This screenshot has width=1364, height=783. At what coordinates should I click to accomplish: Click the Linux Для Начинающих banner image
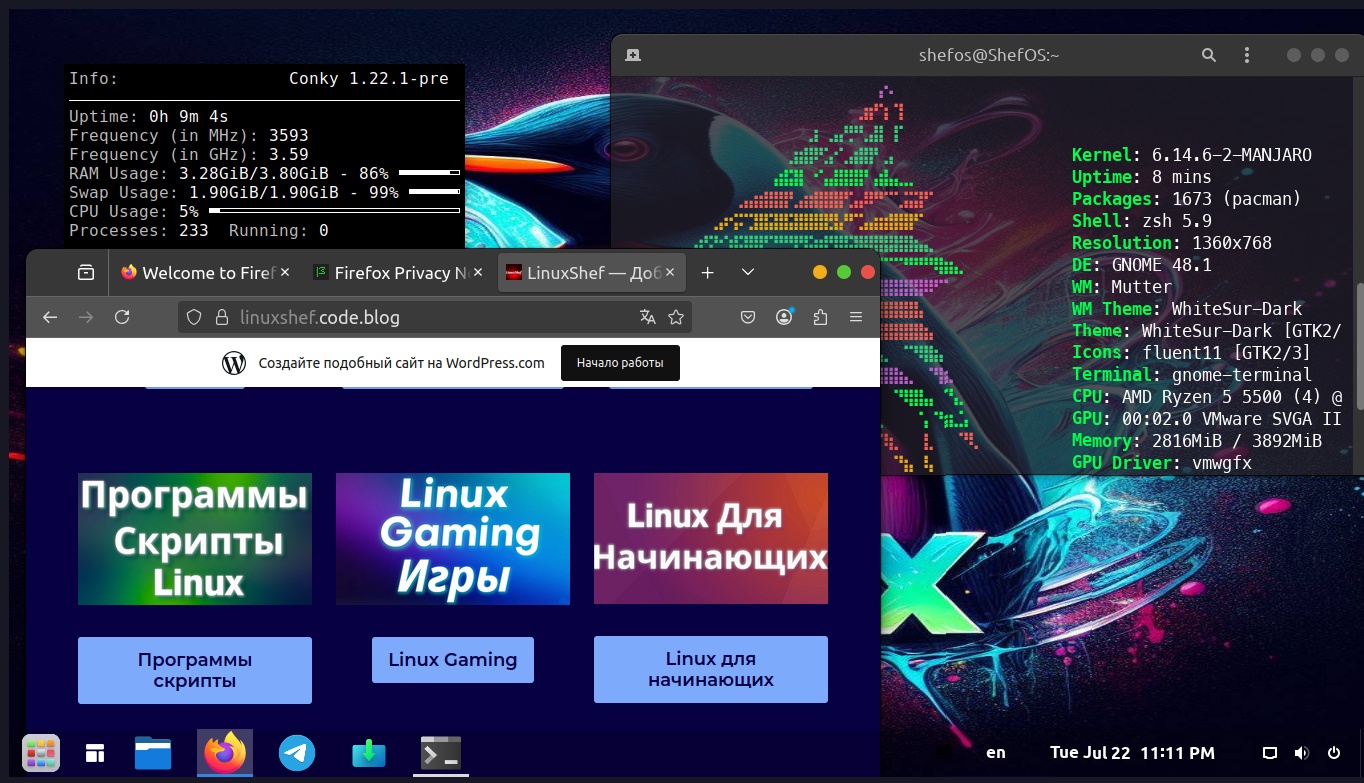pos(710,539)
